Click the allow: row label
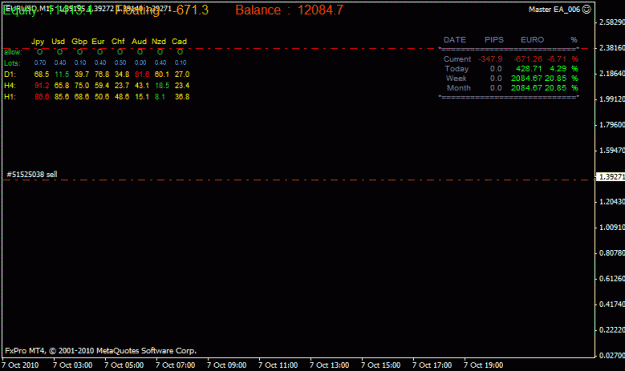 click(x=13, y=52)
